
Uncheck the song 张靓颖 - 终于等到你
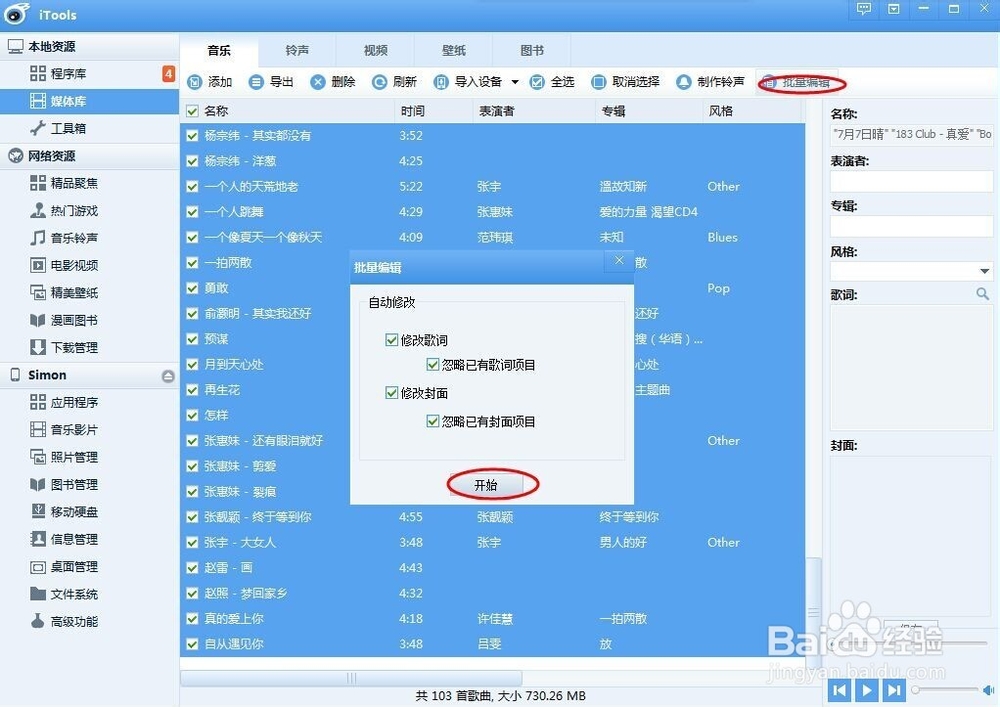click(192, 517)
